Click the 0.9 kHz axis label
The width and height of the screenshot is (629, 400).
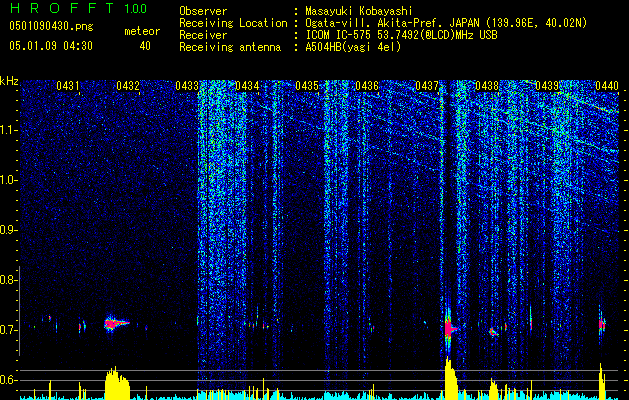(x=8, y=230)
